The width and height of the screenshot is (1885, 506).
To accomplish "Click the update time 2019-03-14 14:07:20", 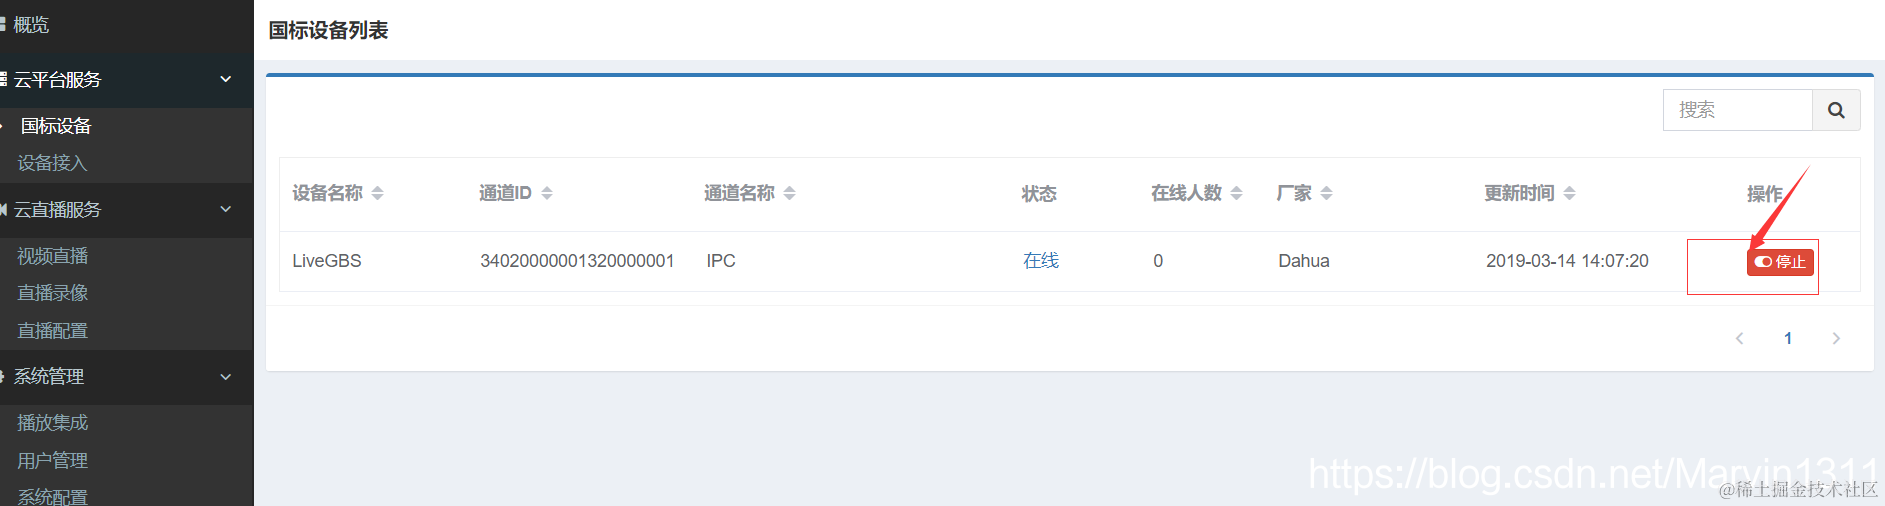I will tap(1567, 261).
